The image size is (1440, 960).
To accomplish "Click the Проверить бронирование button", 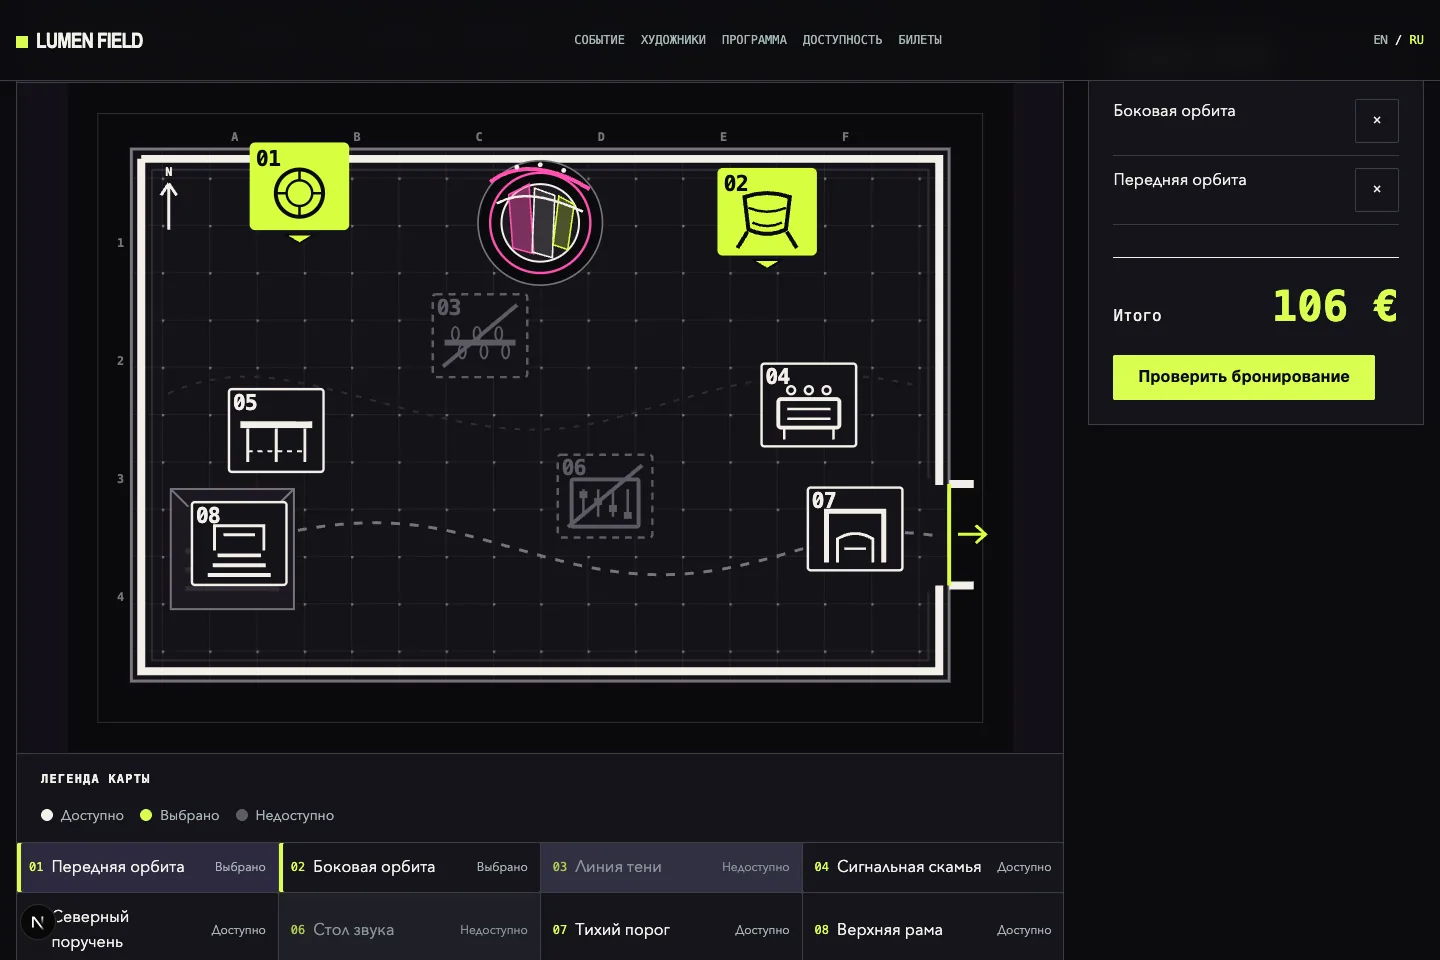I will click(1244, 377).
